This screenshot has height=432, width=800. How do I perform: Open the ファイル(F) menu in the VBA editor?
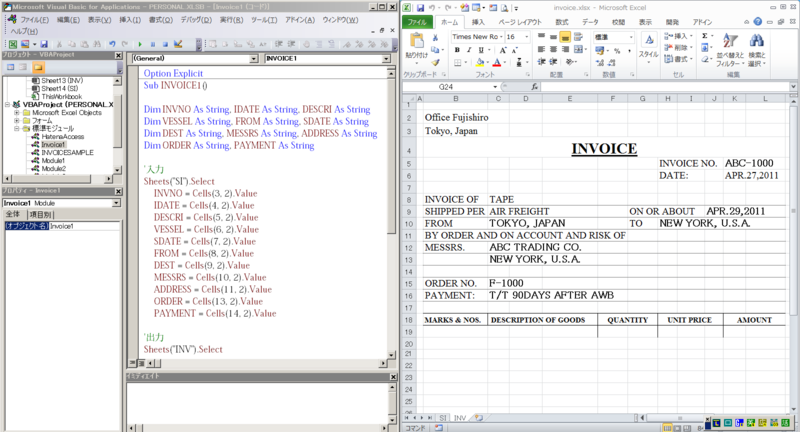point(34,20)
